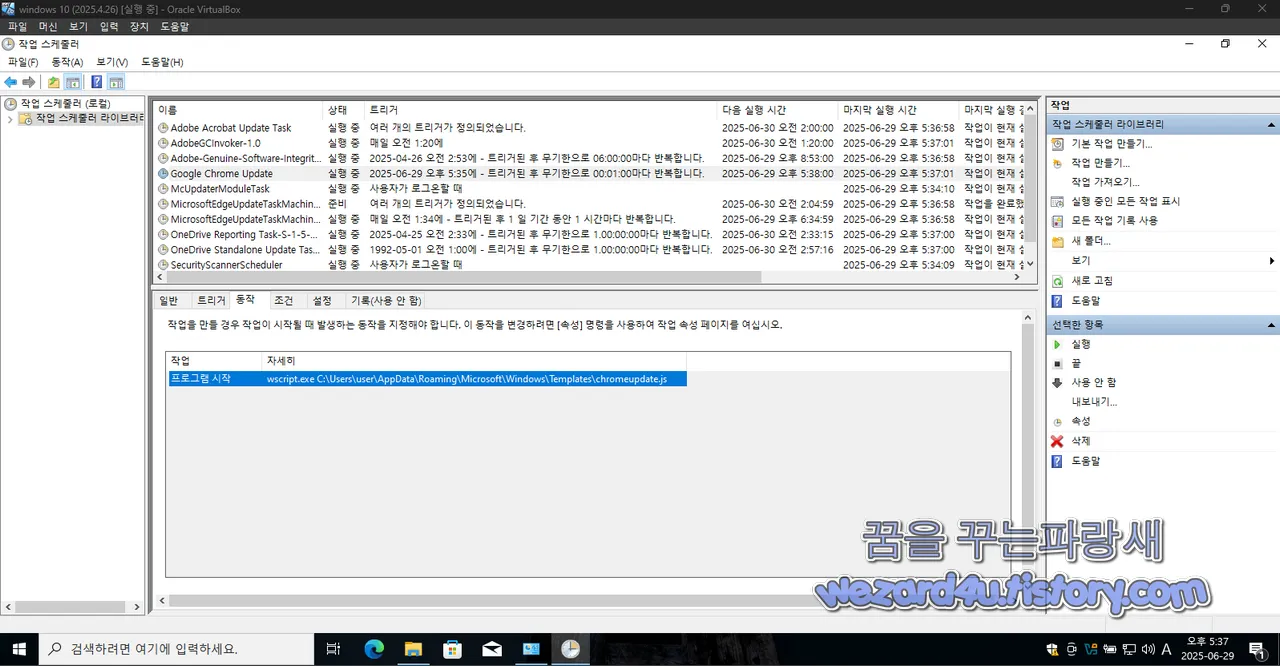Viewport: 1280px width, 666px height.
Task: Open 보기(V) menu in Task Scheduler
Action: click(112, 62)
